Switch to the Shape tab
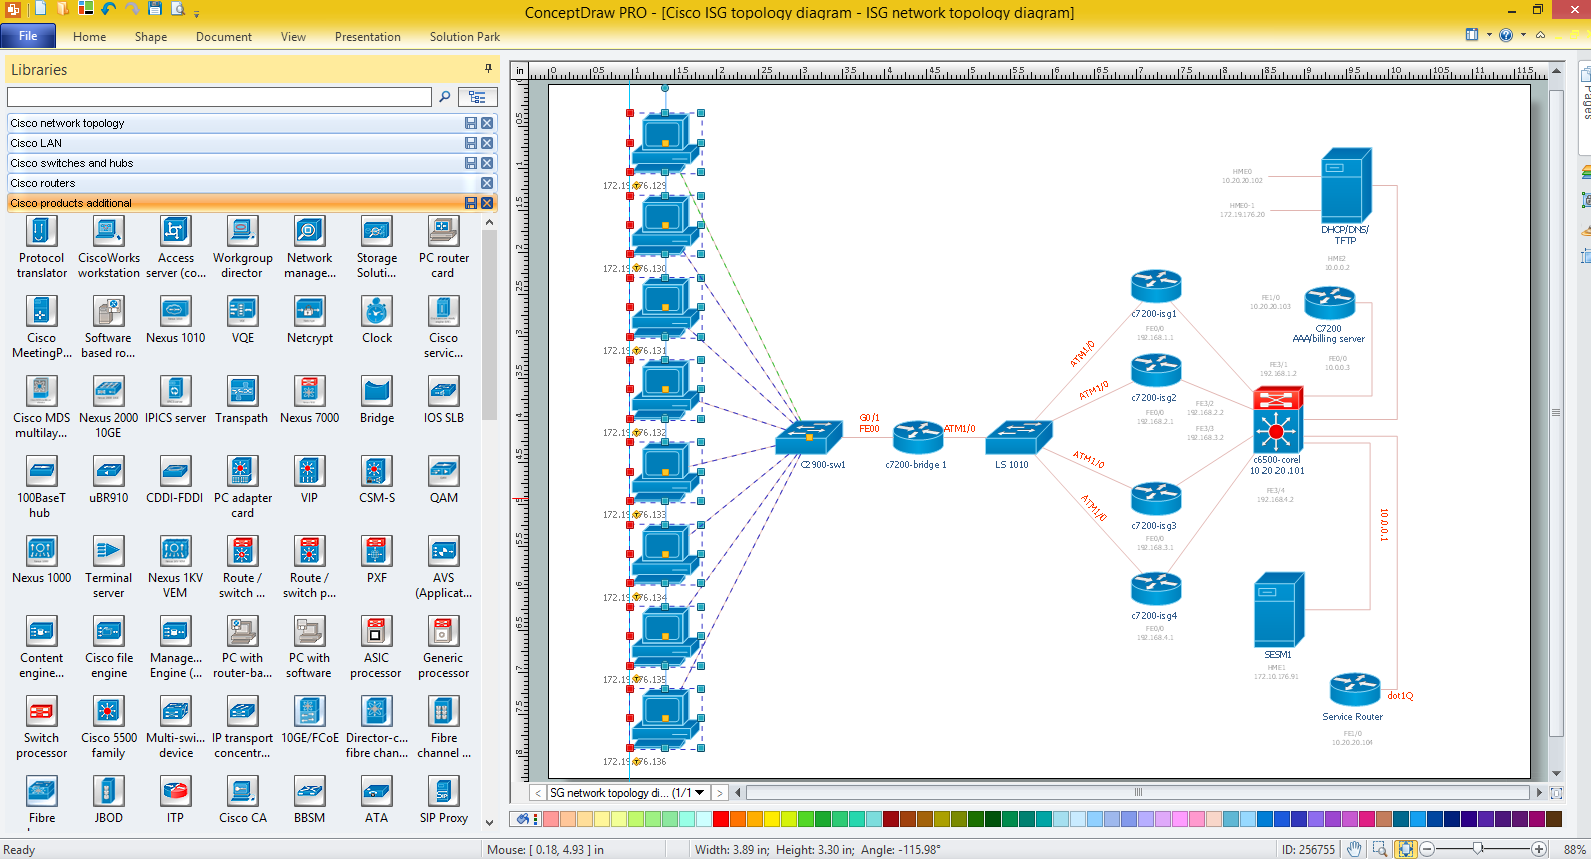 coord(151,37)
